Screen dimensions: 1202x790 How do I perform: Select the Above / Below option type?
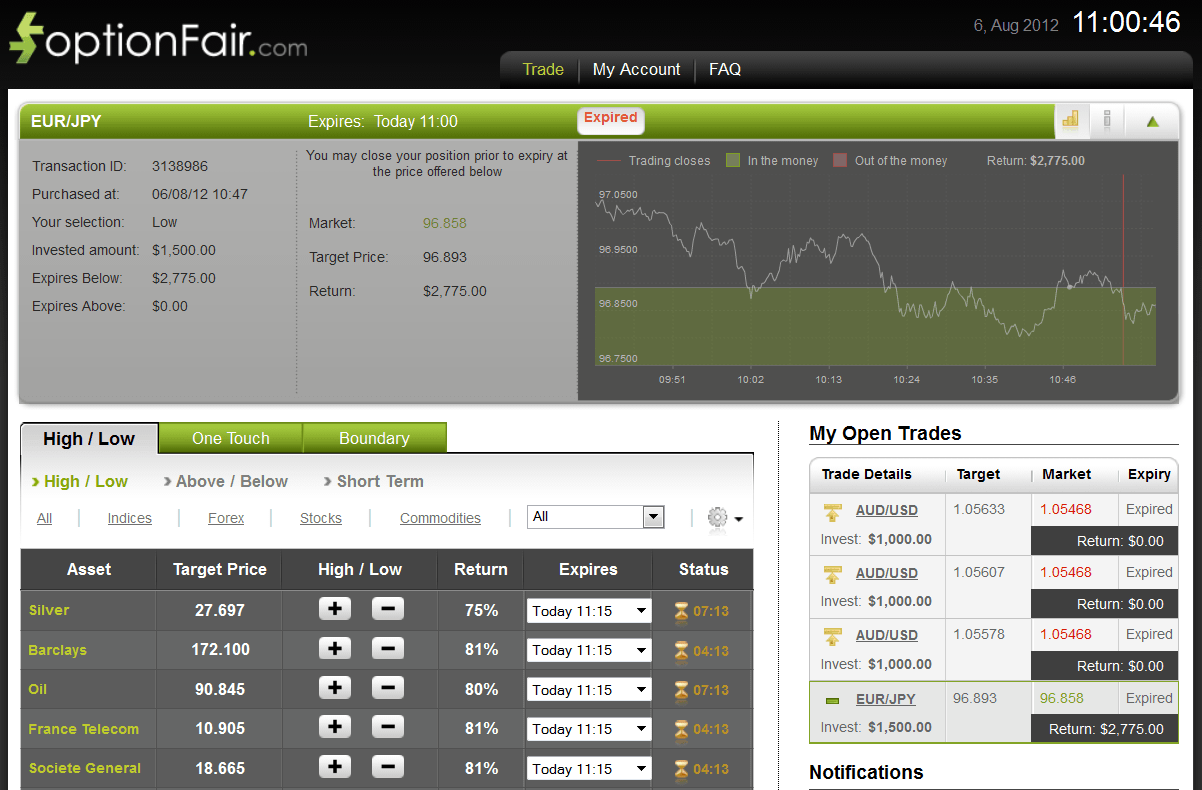tap(231, 481)
